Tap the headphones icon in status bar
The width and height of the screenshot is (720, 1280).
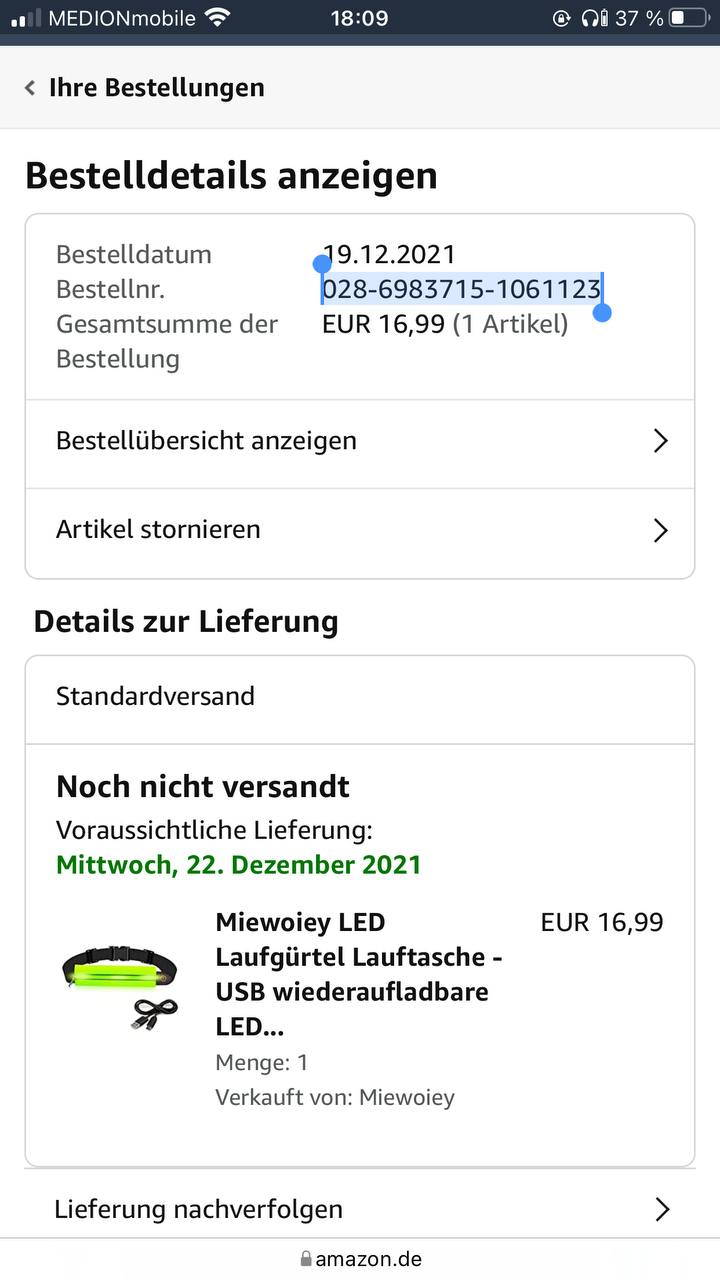coord(594,17)
